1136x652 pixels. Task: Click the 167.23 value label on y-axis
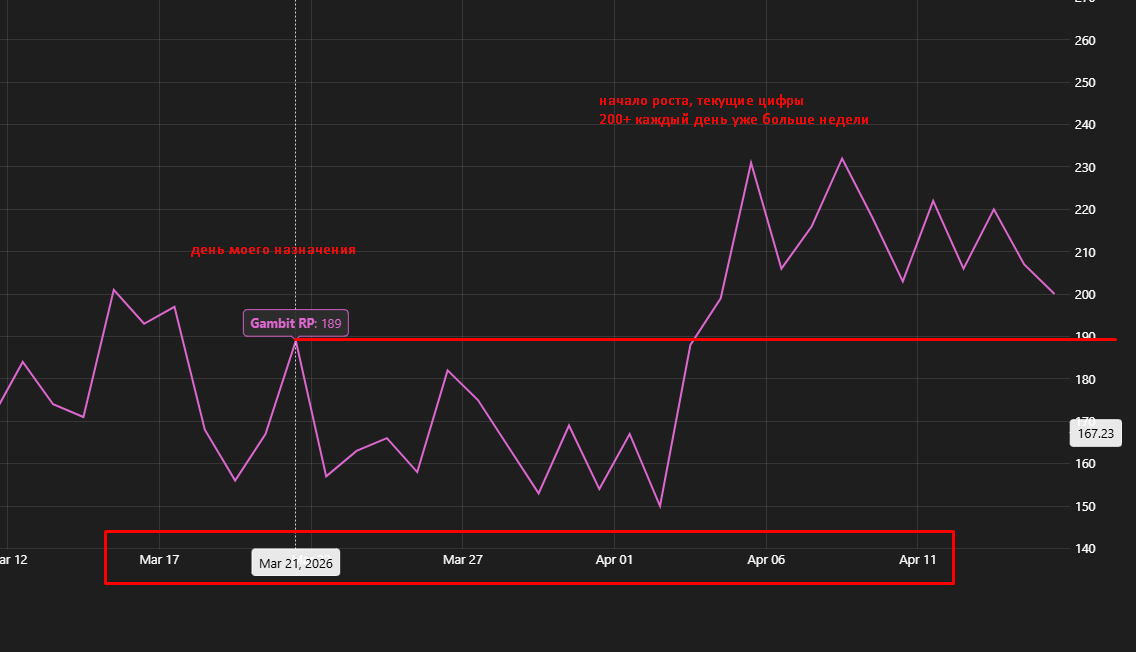pyautogui.click(x=1096, y=433)
